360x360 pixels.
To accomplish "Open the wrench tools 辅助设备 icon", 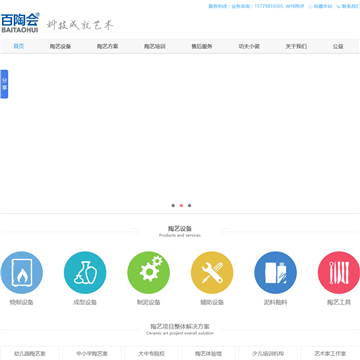I will (x=212, y=272).
